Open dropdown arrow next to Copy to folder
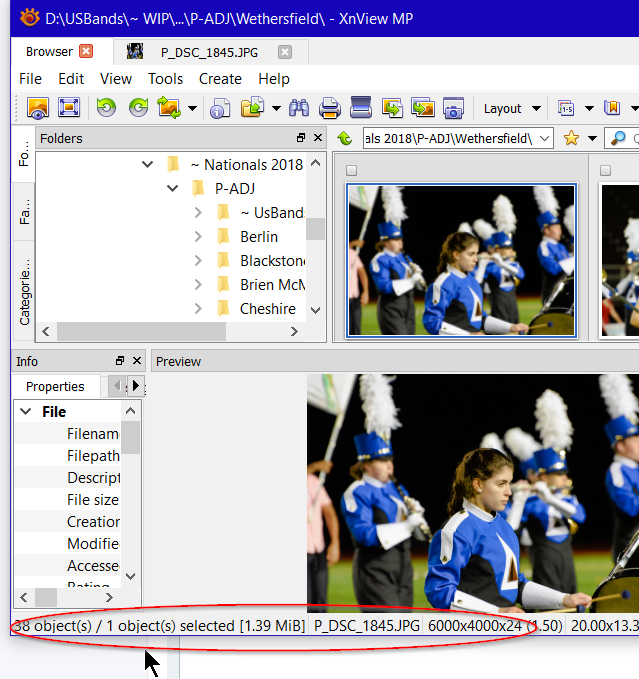 [276, 108]
